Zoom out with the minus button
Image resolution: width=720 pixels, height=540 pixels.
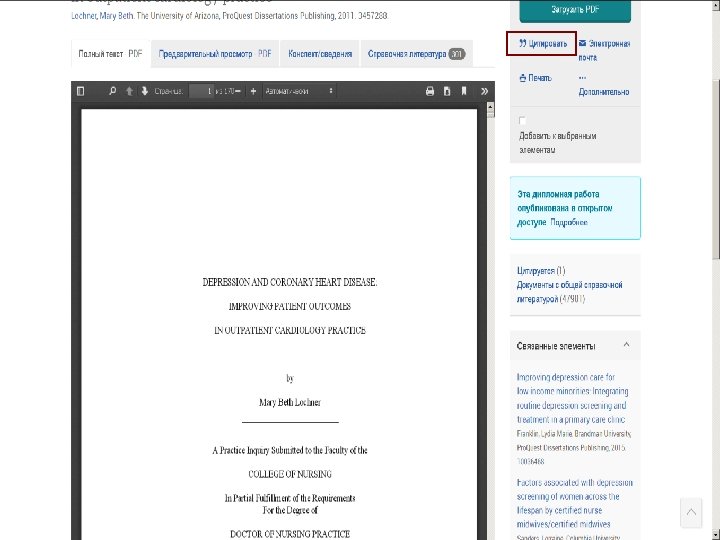[x=238, y=91]
